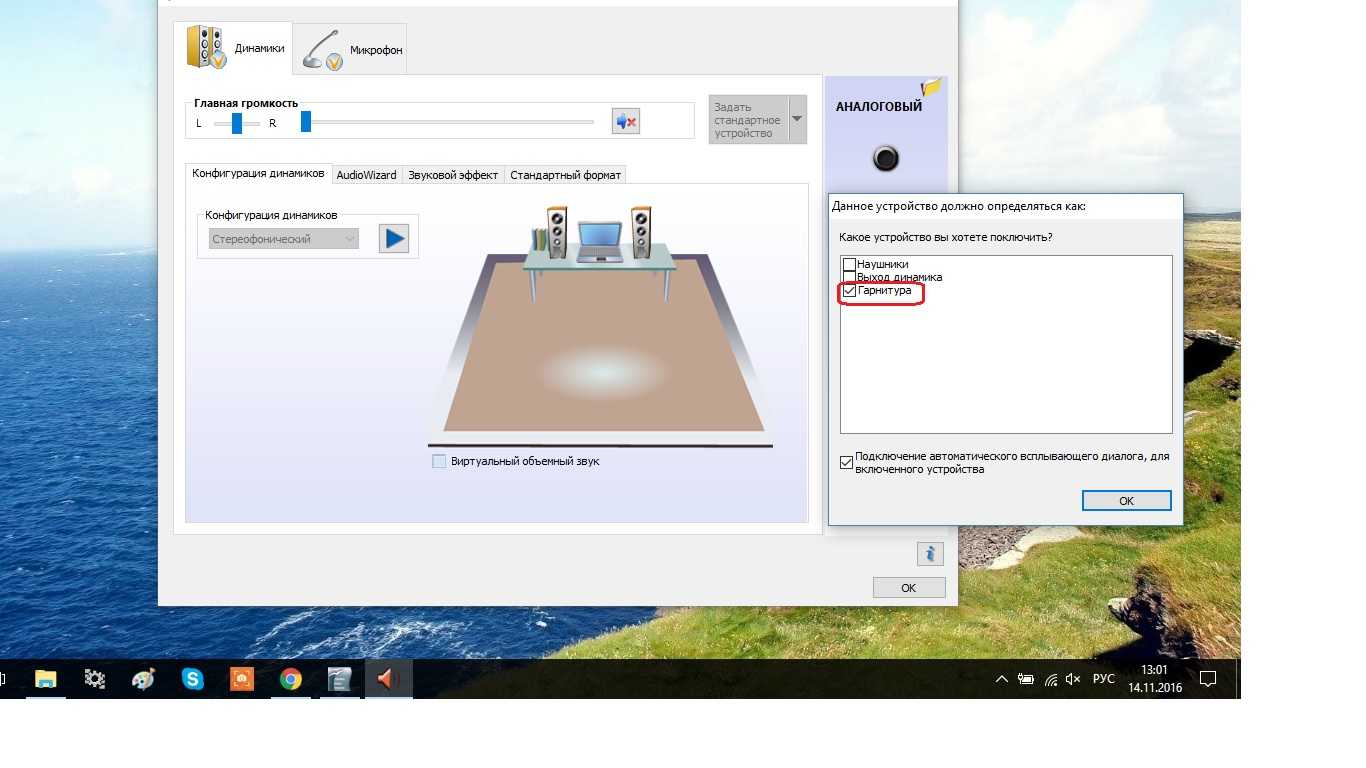Image resolution: width=1366 pixels, height=768 pixels.
Task: Click the right speaker in the room diagram
Action: [x=641, y=231]
